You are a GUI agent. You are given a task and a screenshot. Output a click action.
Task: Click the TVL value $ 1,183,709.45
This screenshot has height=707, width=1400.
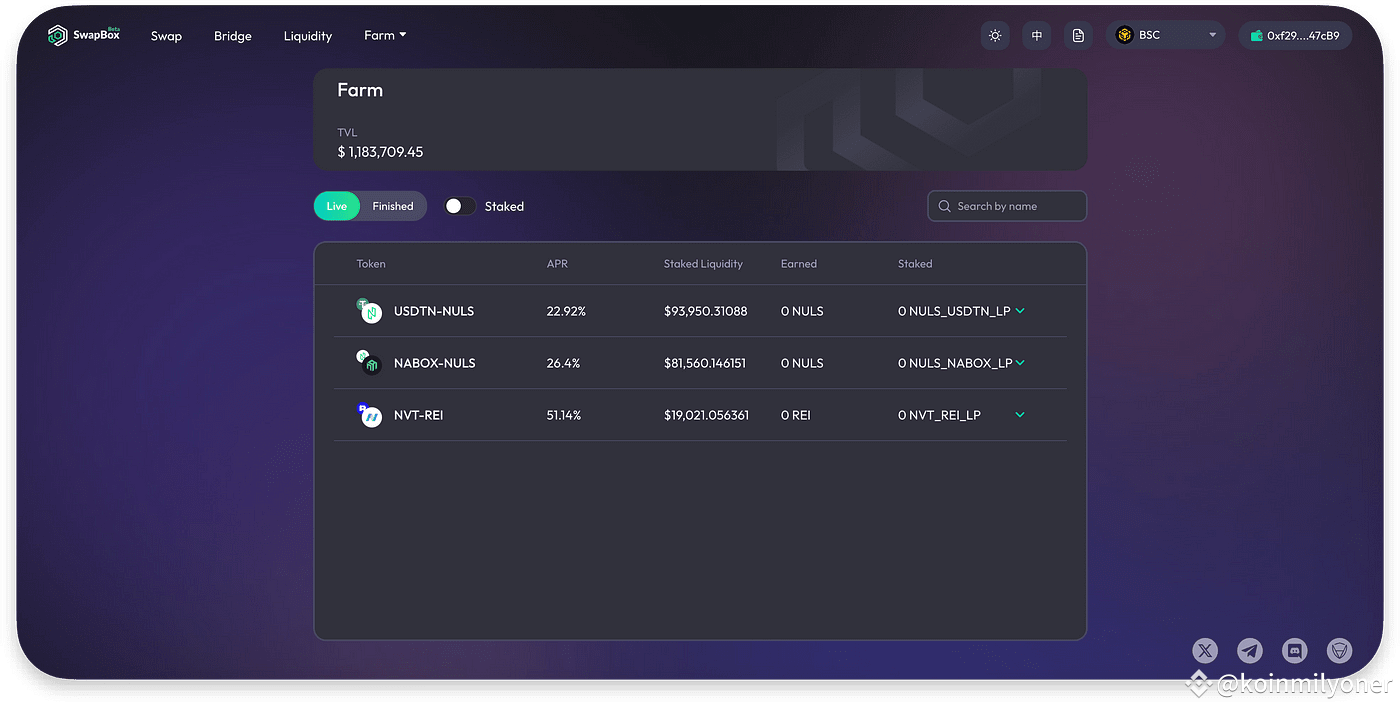point(380,152)
